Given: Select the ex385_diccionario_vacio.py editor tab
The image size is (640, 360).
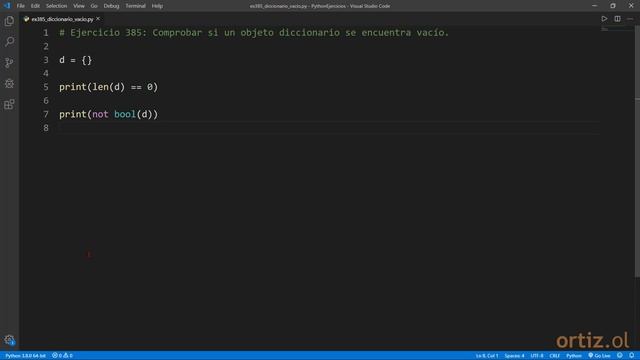Looking at the screenshot, I should pos(62,19).
